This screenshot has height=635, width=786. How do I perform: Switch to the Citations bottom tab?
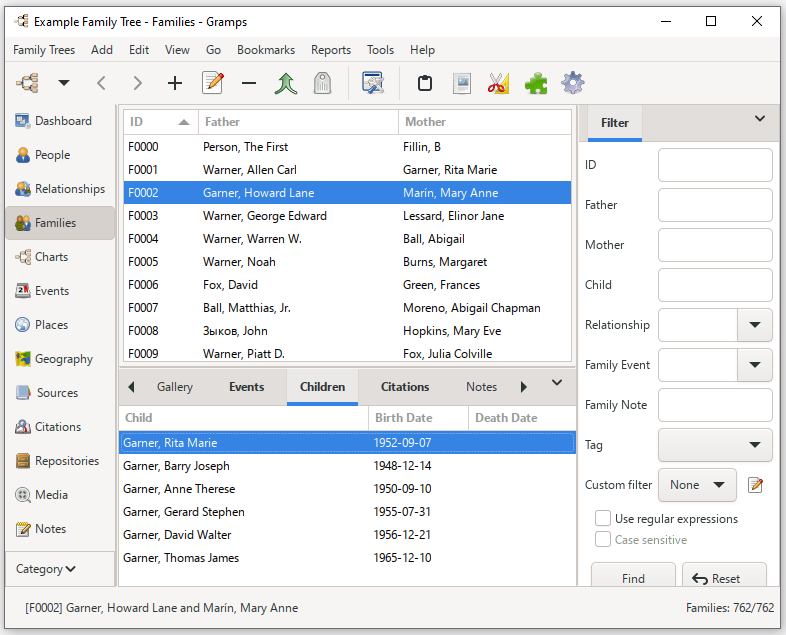405,387
